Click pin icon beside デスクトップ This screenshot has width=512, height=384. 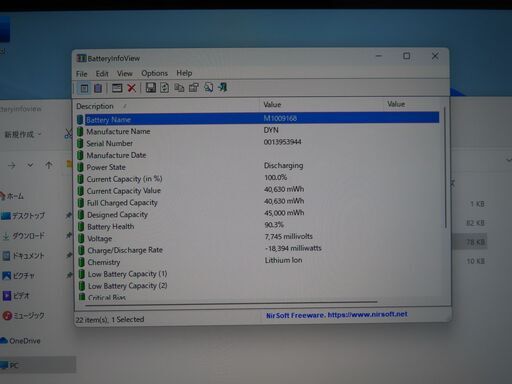tap(69, 215)
